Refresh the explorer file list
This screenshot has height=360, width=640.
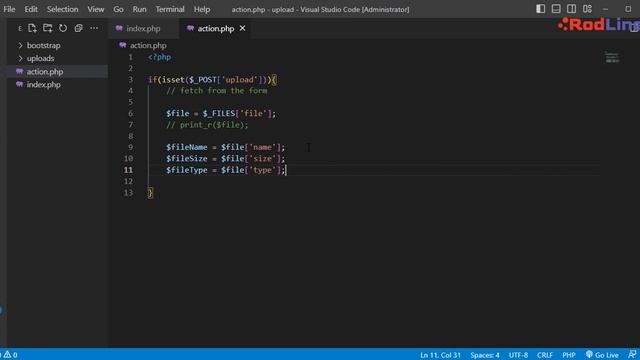[63, 28]
